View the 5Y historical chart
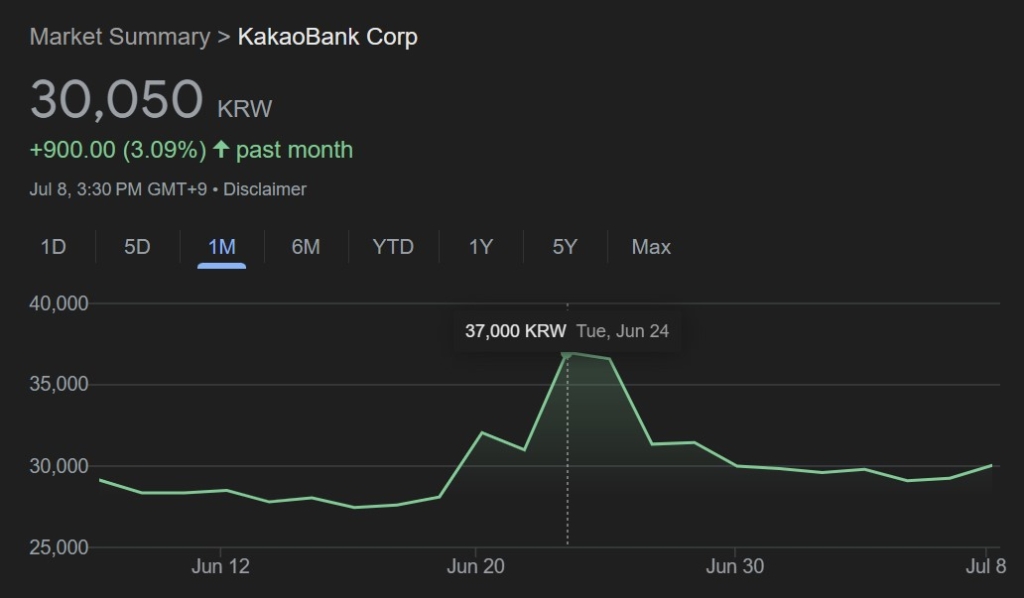 [x=563, y=246]
